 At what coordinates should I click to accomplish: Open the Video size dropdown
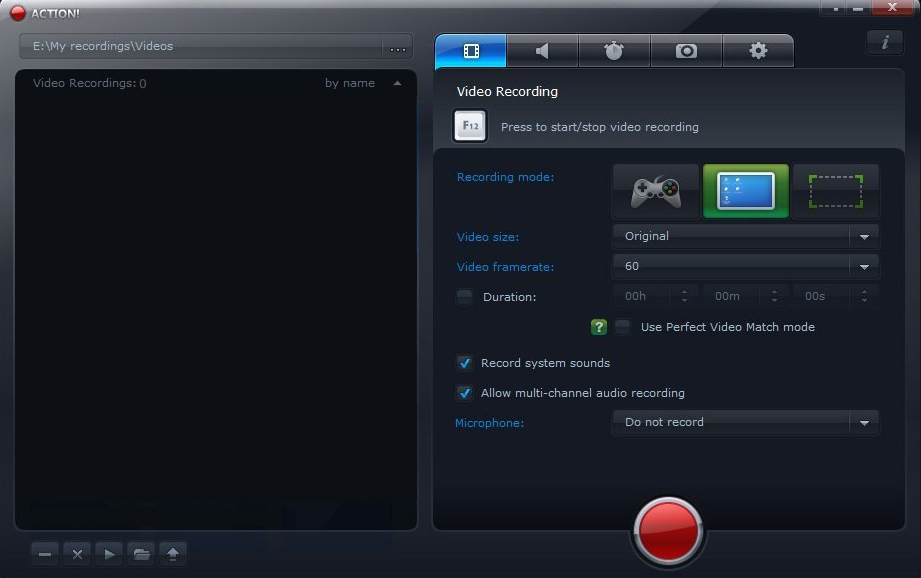pos(745,236)
